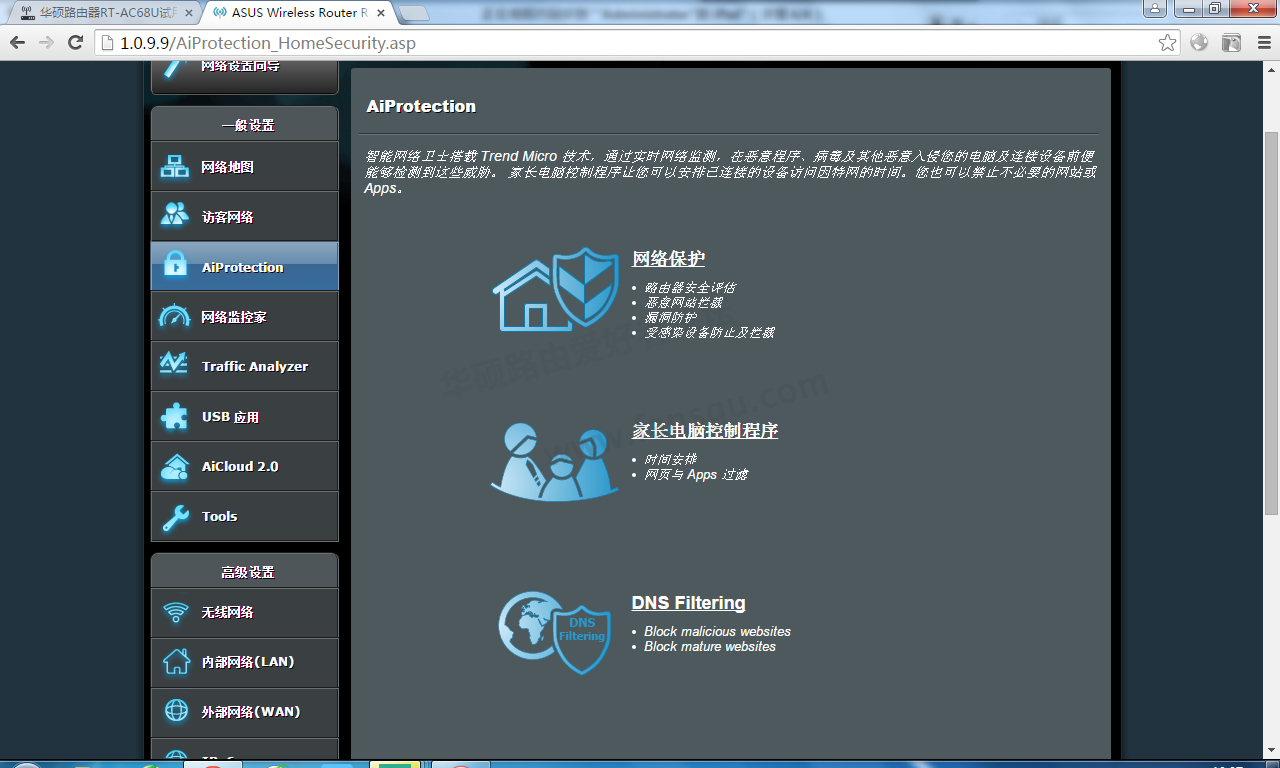This screenshot has width=1280, height=768.
Task: Open Traffic Analyzer chart icon
Action: coord(175,366)
